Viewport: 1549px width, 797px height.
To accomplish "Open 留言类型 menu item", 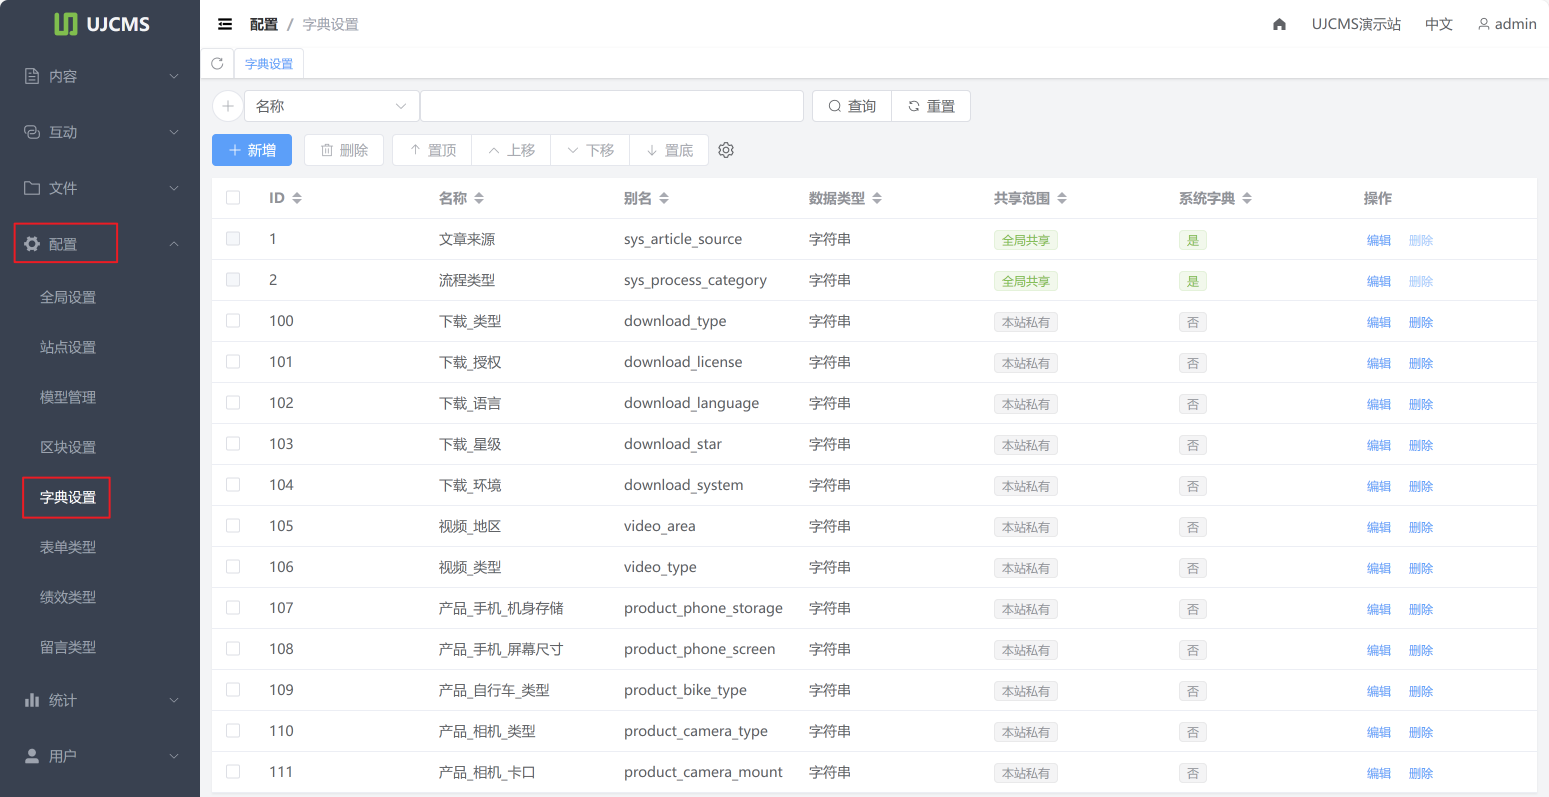I will (68, 647).
